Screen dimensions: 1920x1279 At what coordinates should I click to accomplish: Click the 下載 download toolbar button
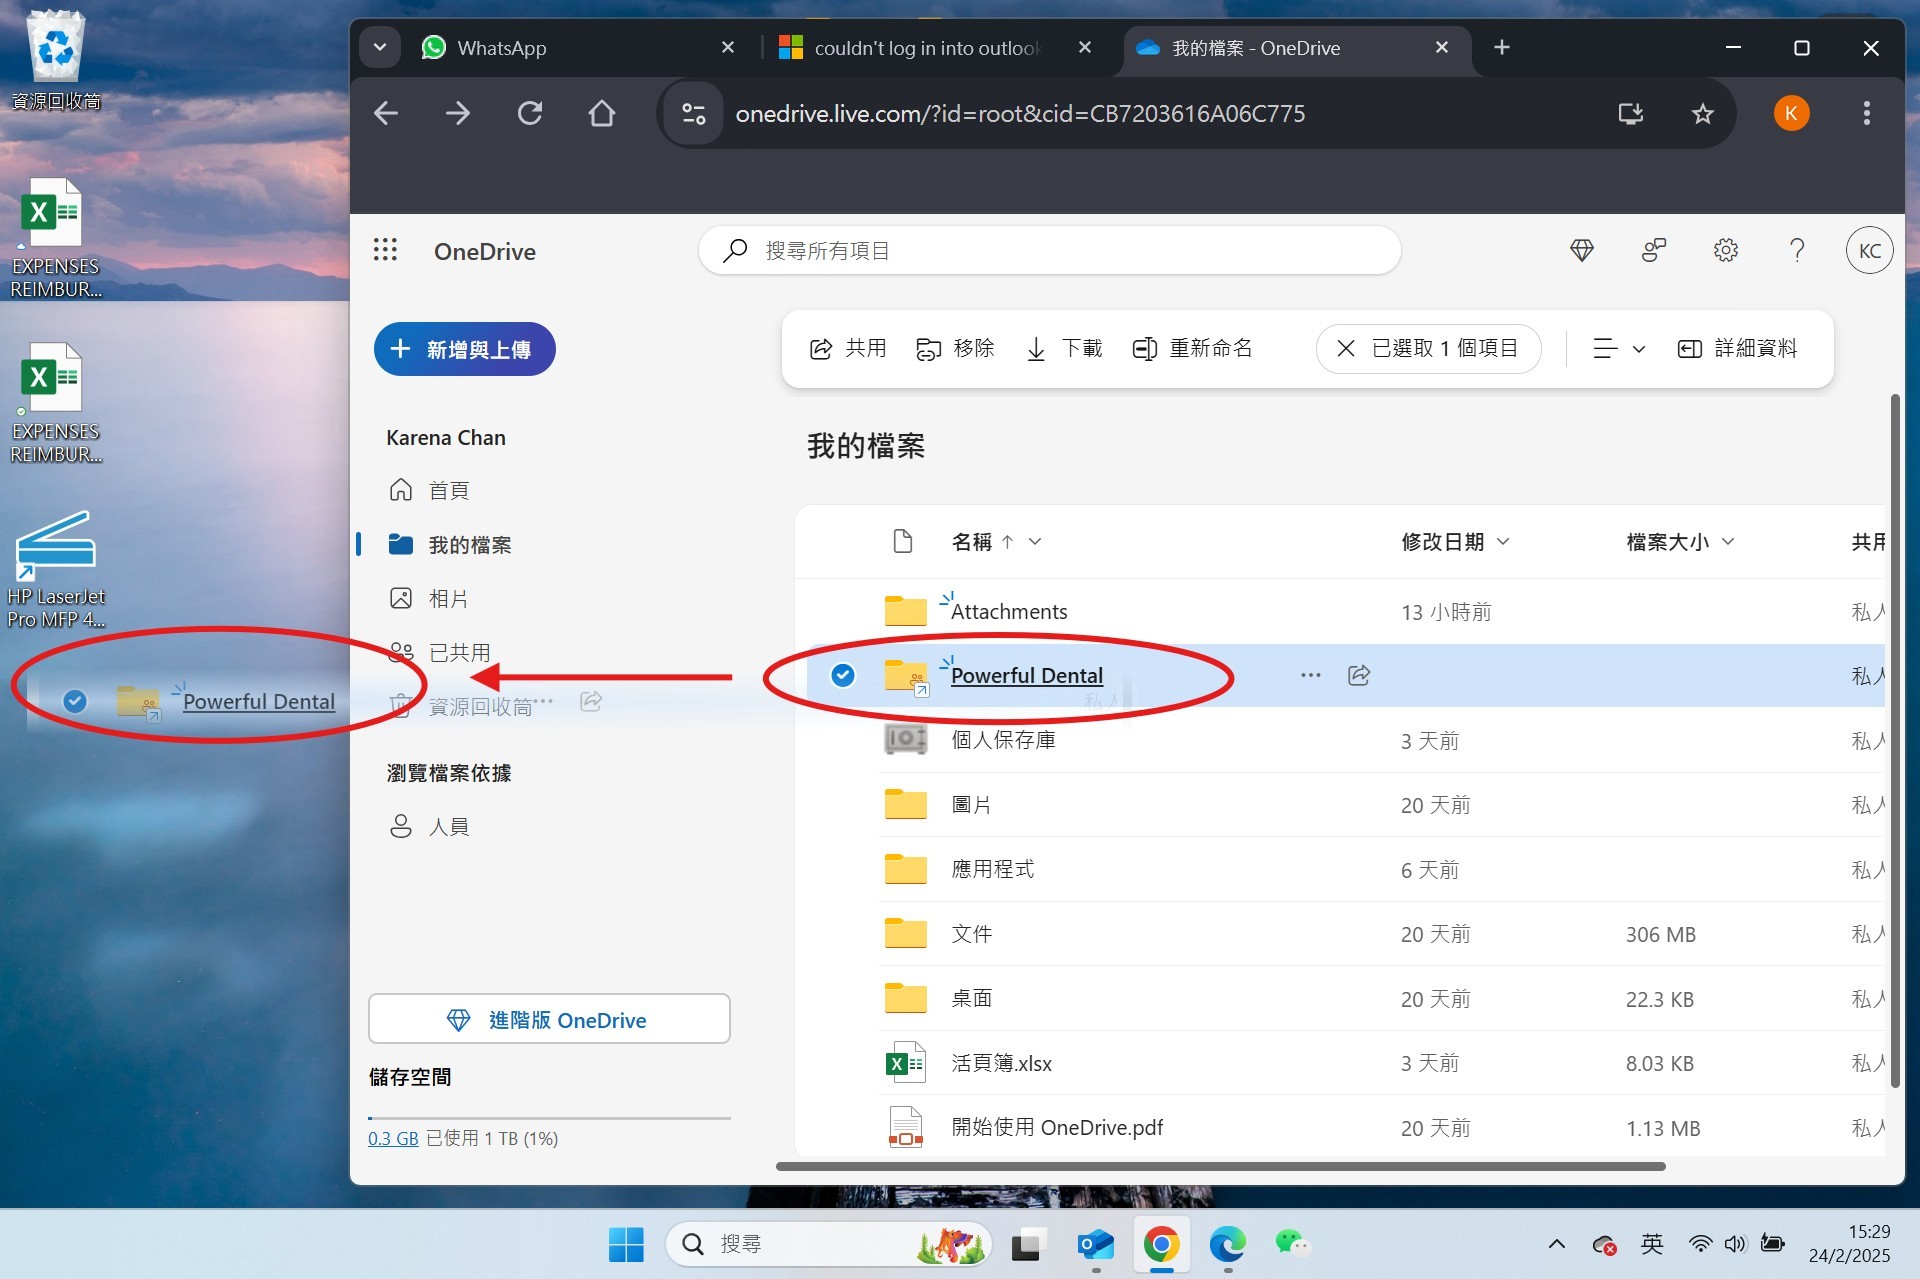click(x=1064, y=348)
